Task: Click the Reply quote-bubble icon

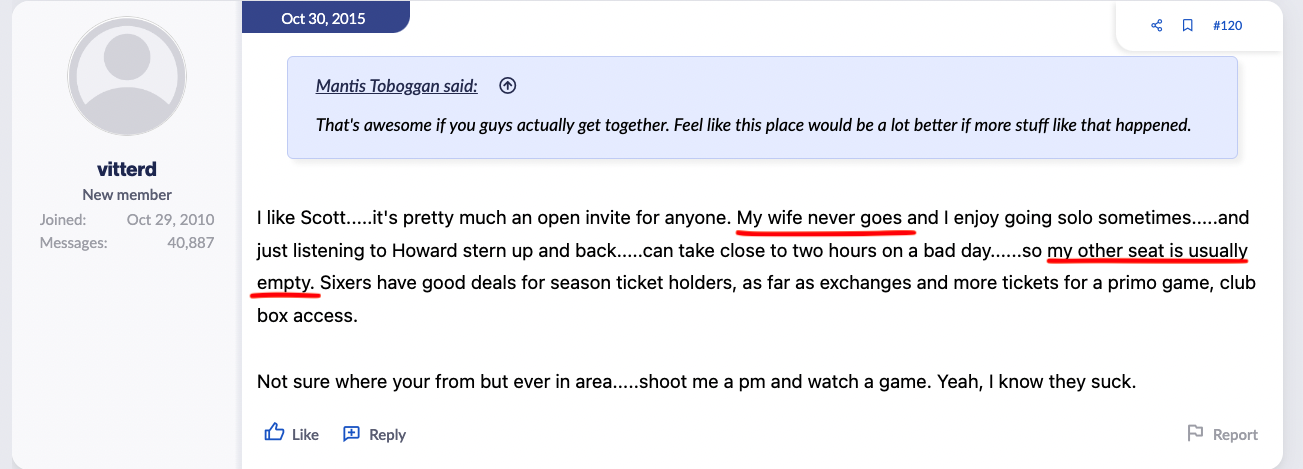Action: tap(351, 434)
